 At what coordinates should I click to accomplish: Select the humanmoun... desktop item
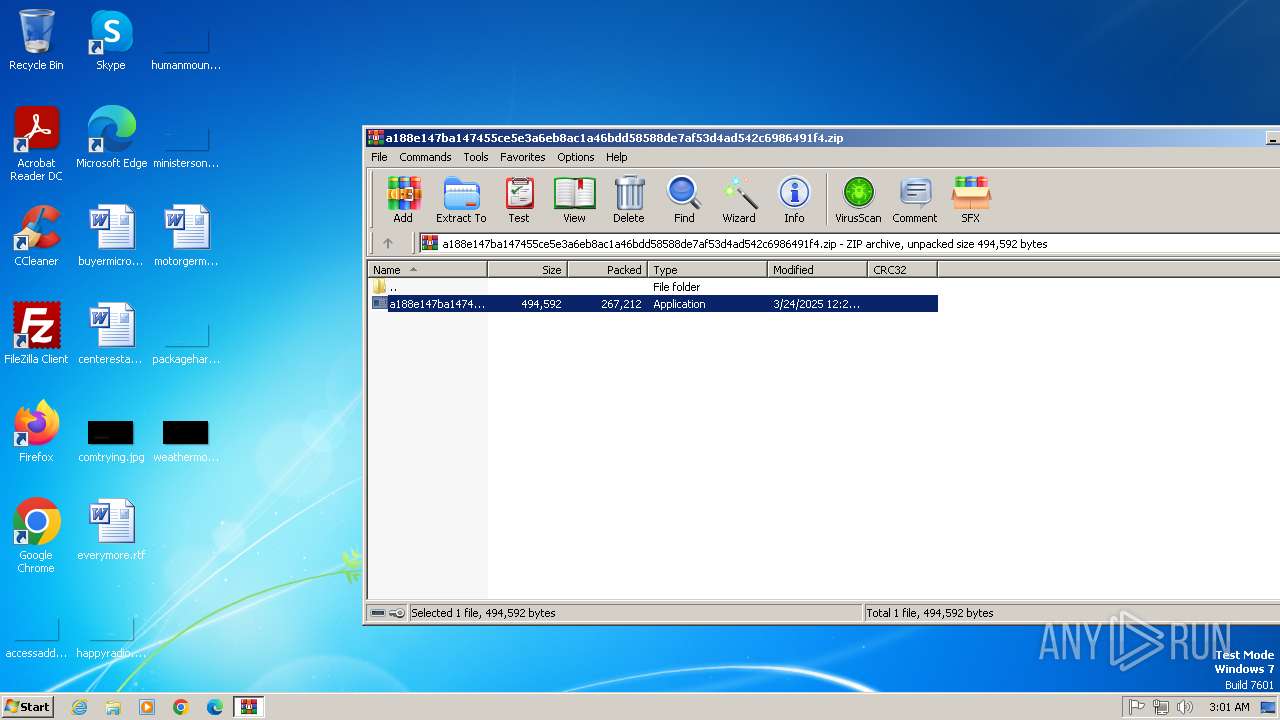pos(186,50)
